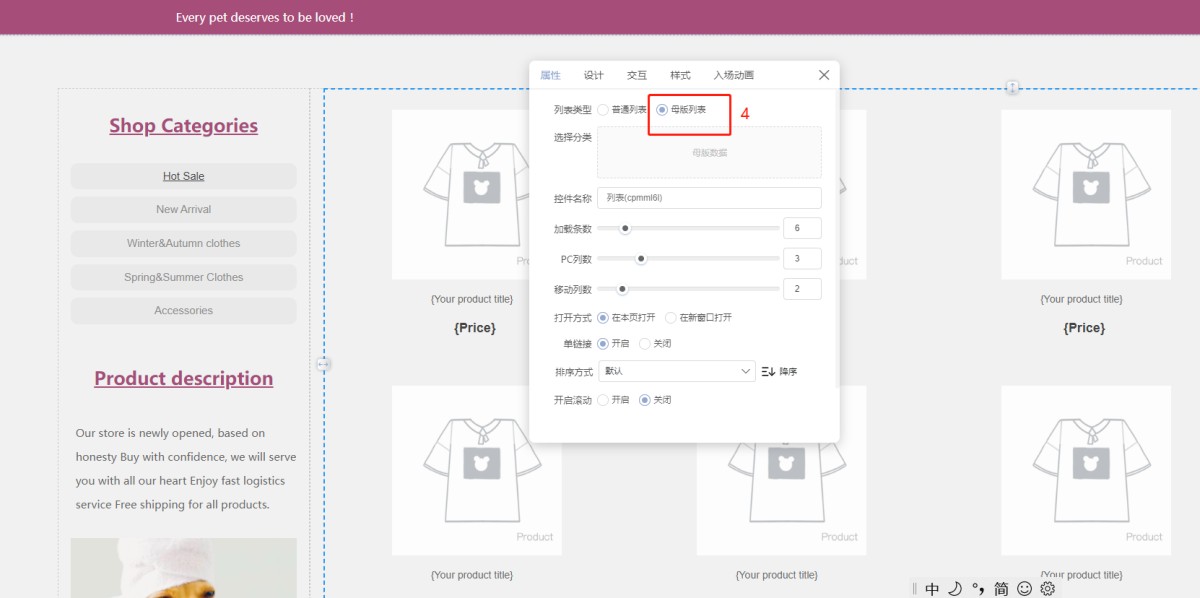This screenshot has width=1200, height=598.
Task: Select 在新窗口打开 open method
Action: pyautogui.click(x=671, y=317)
